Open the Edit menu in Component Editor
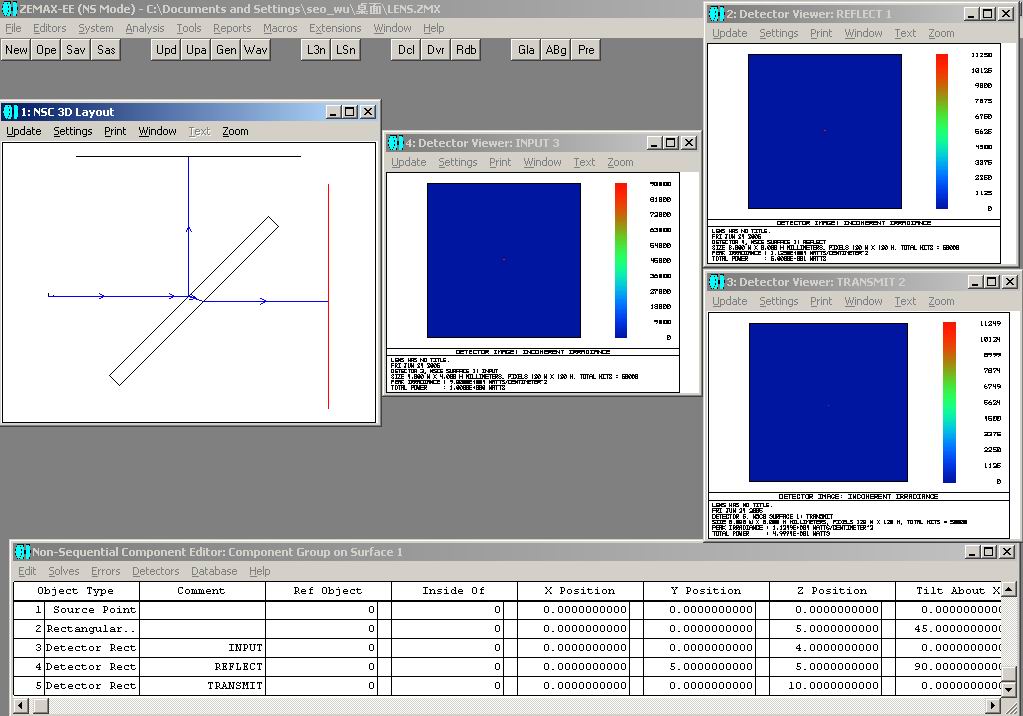The height and width of the screenshot is (716, 1023). click(x=27, y=571)
